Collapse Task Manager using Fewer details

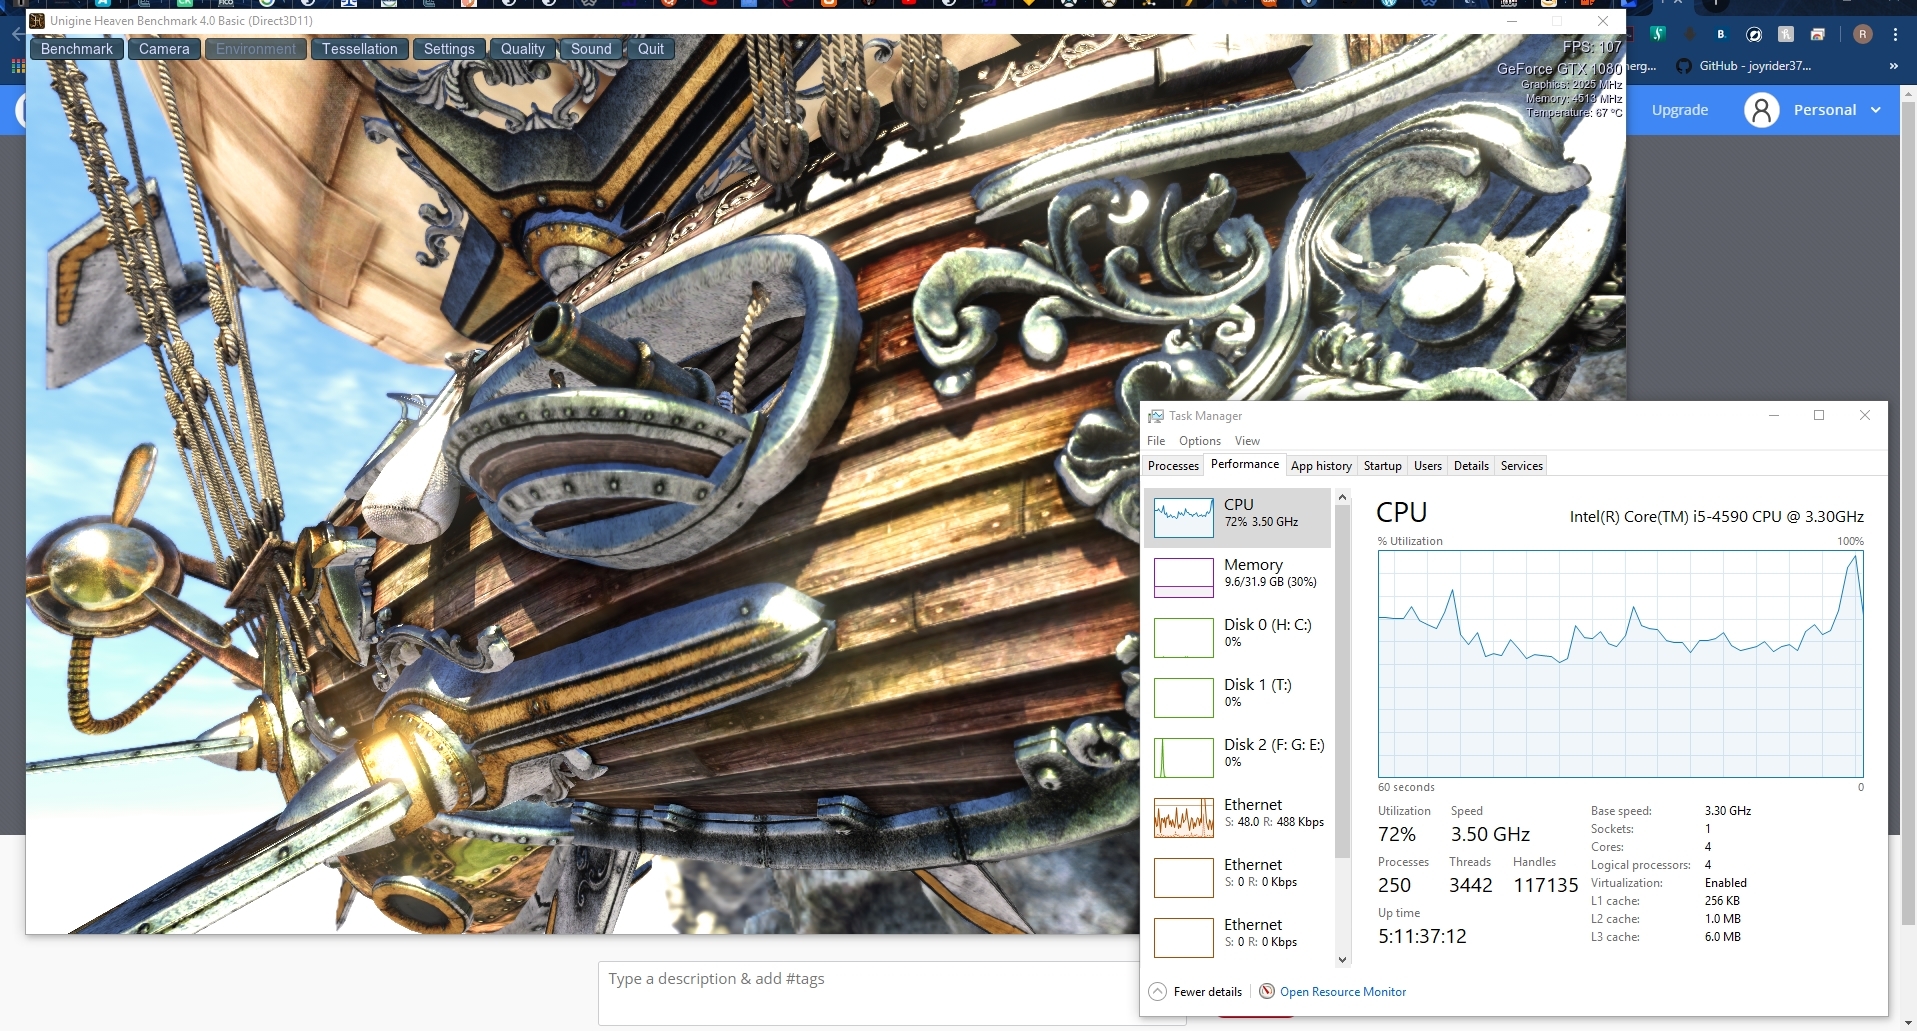pos(1196,991)
